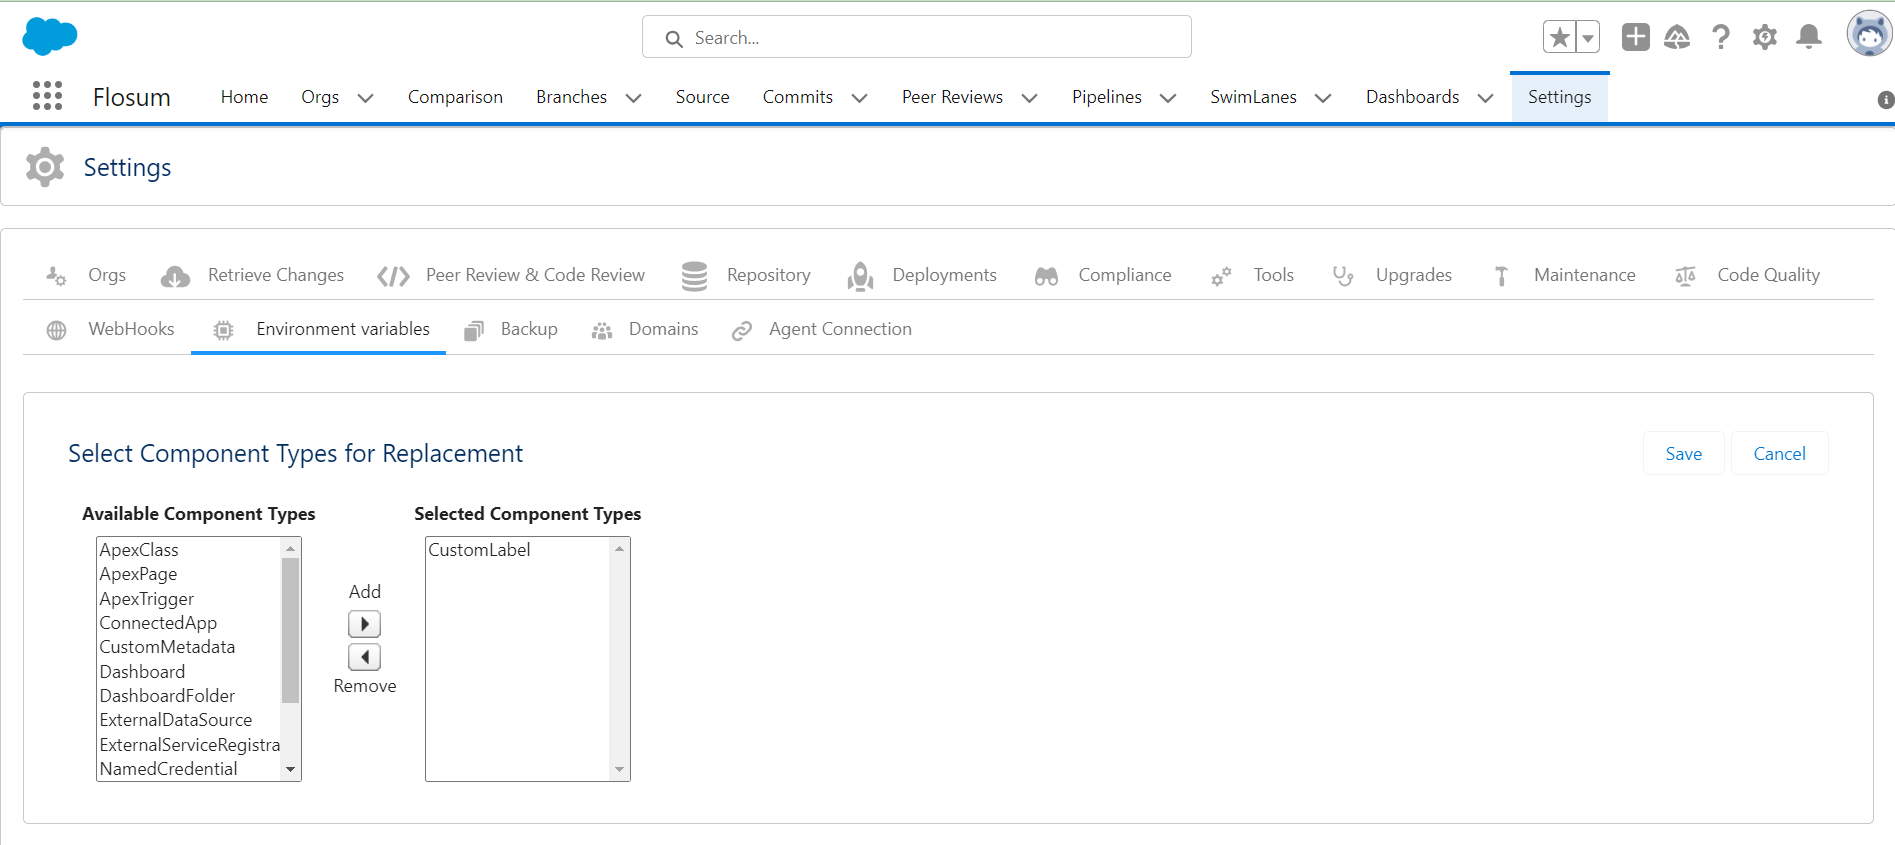The image size is (1895, 845).
Task: Open the Peer Review & Code Review tab
Action: coord(511,275)
